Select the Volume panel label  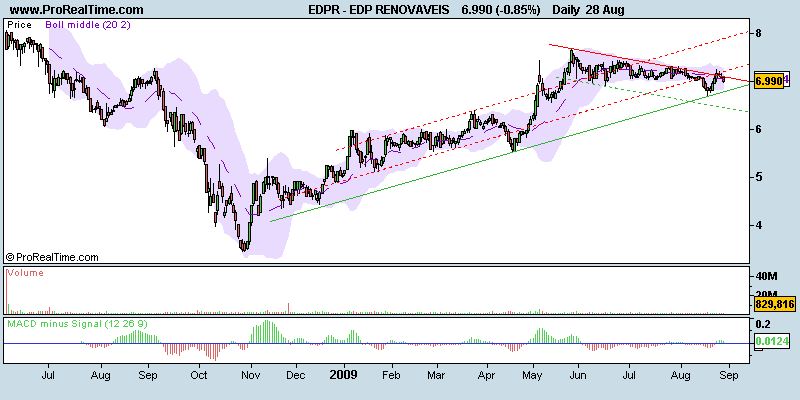click(x=25, y=273)
